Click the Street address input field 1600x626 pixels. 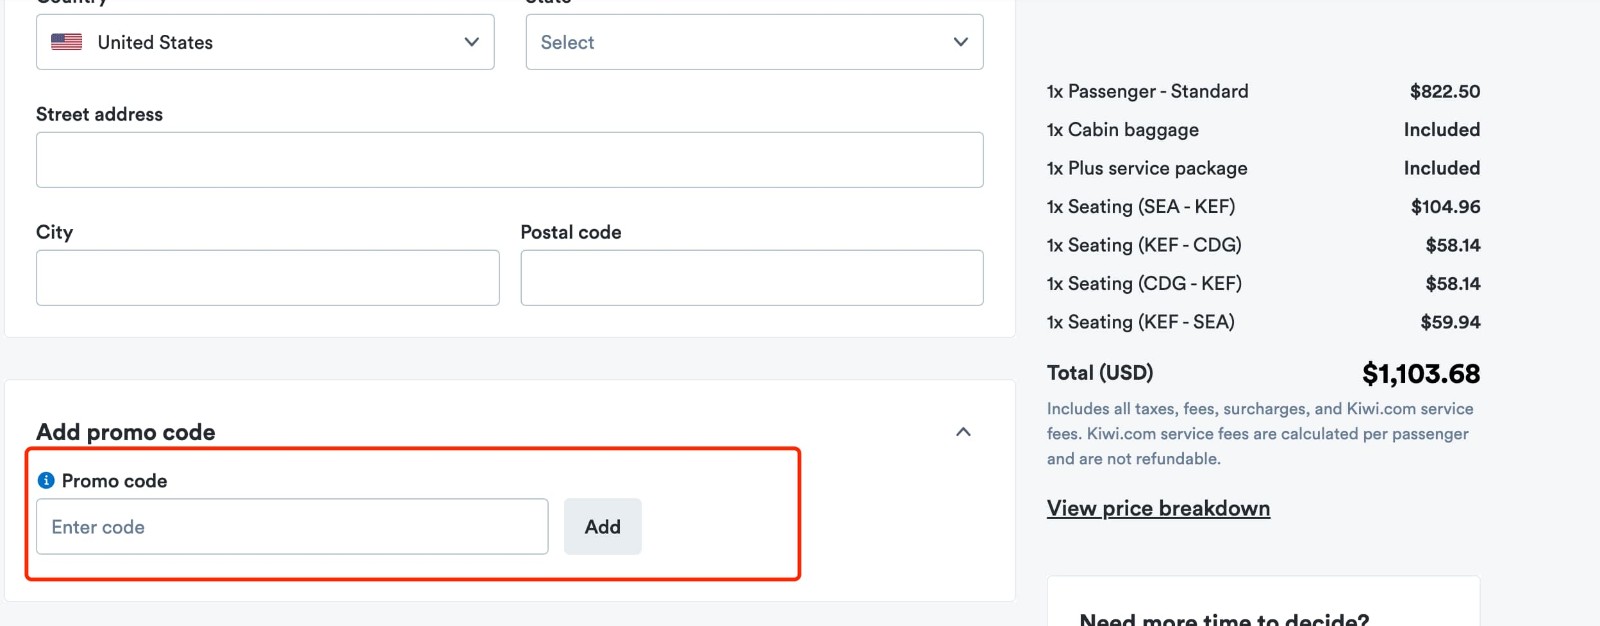tap(510, 159)
